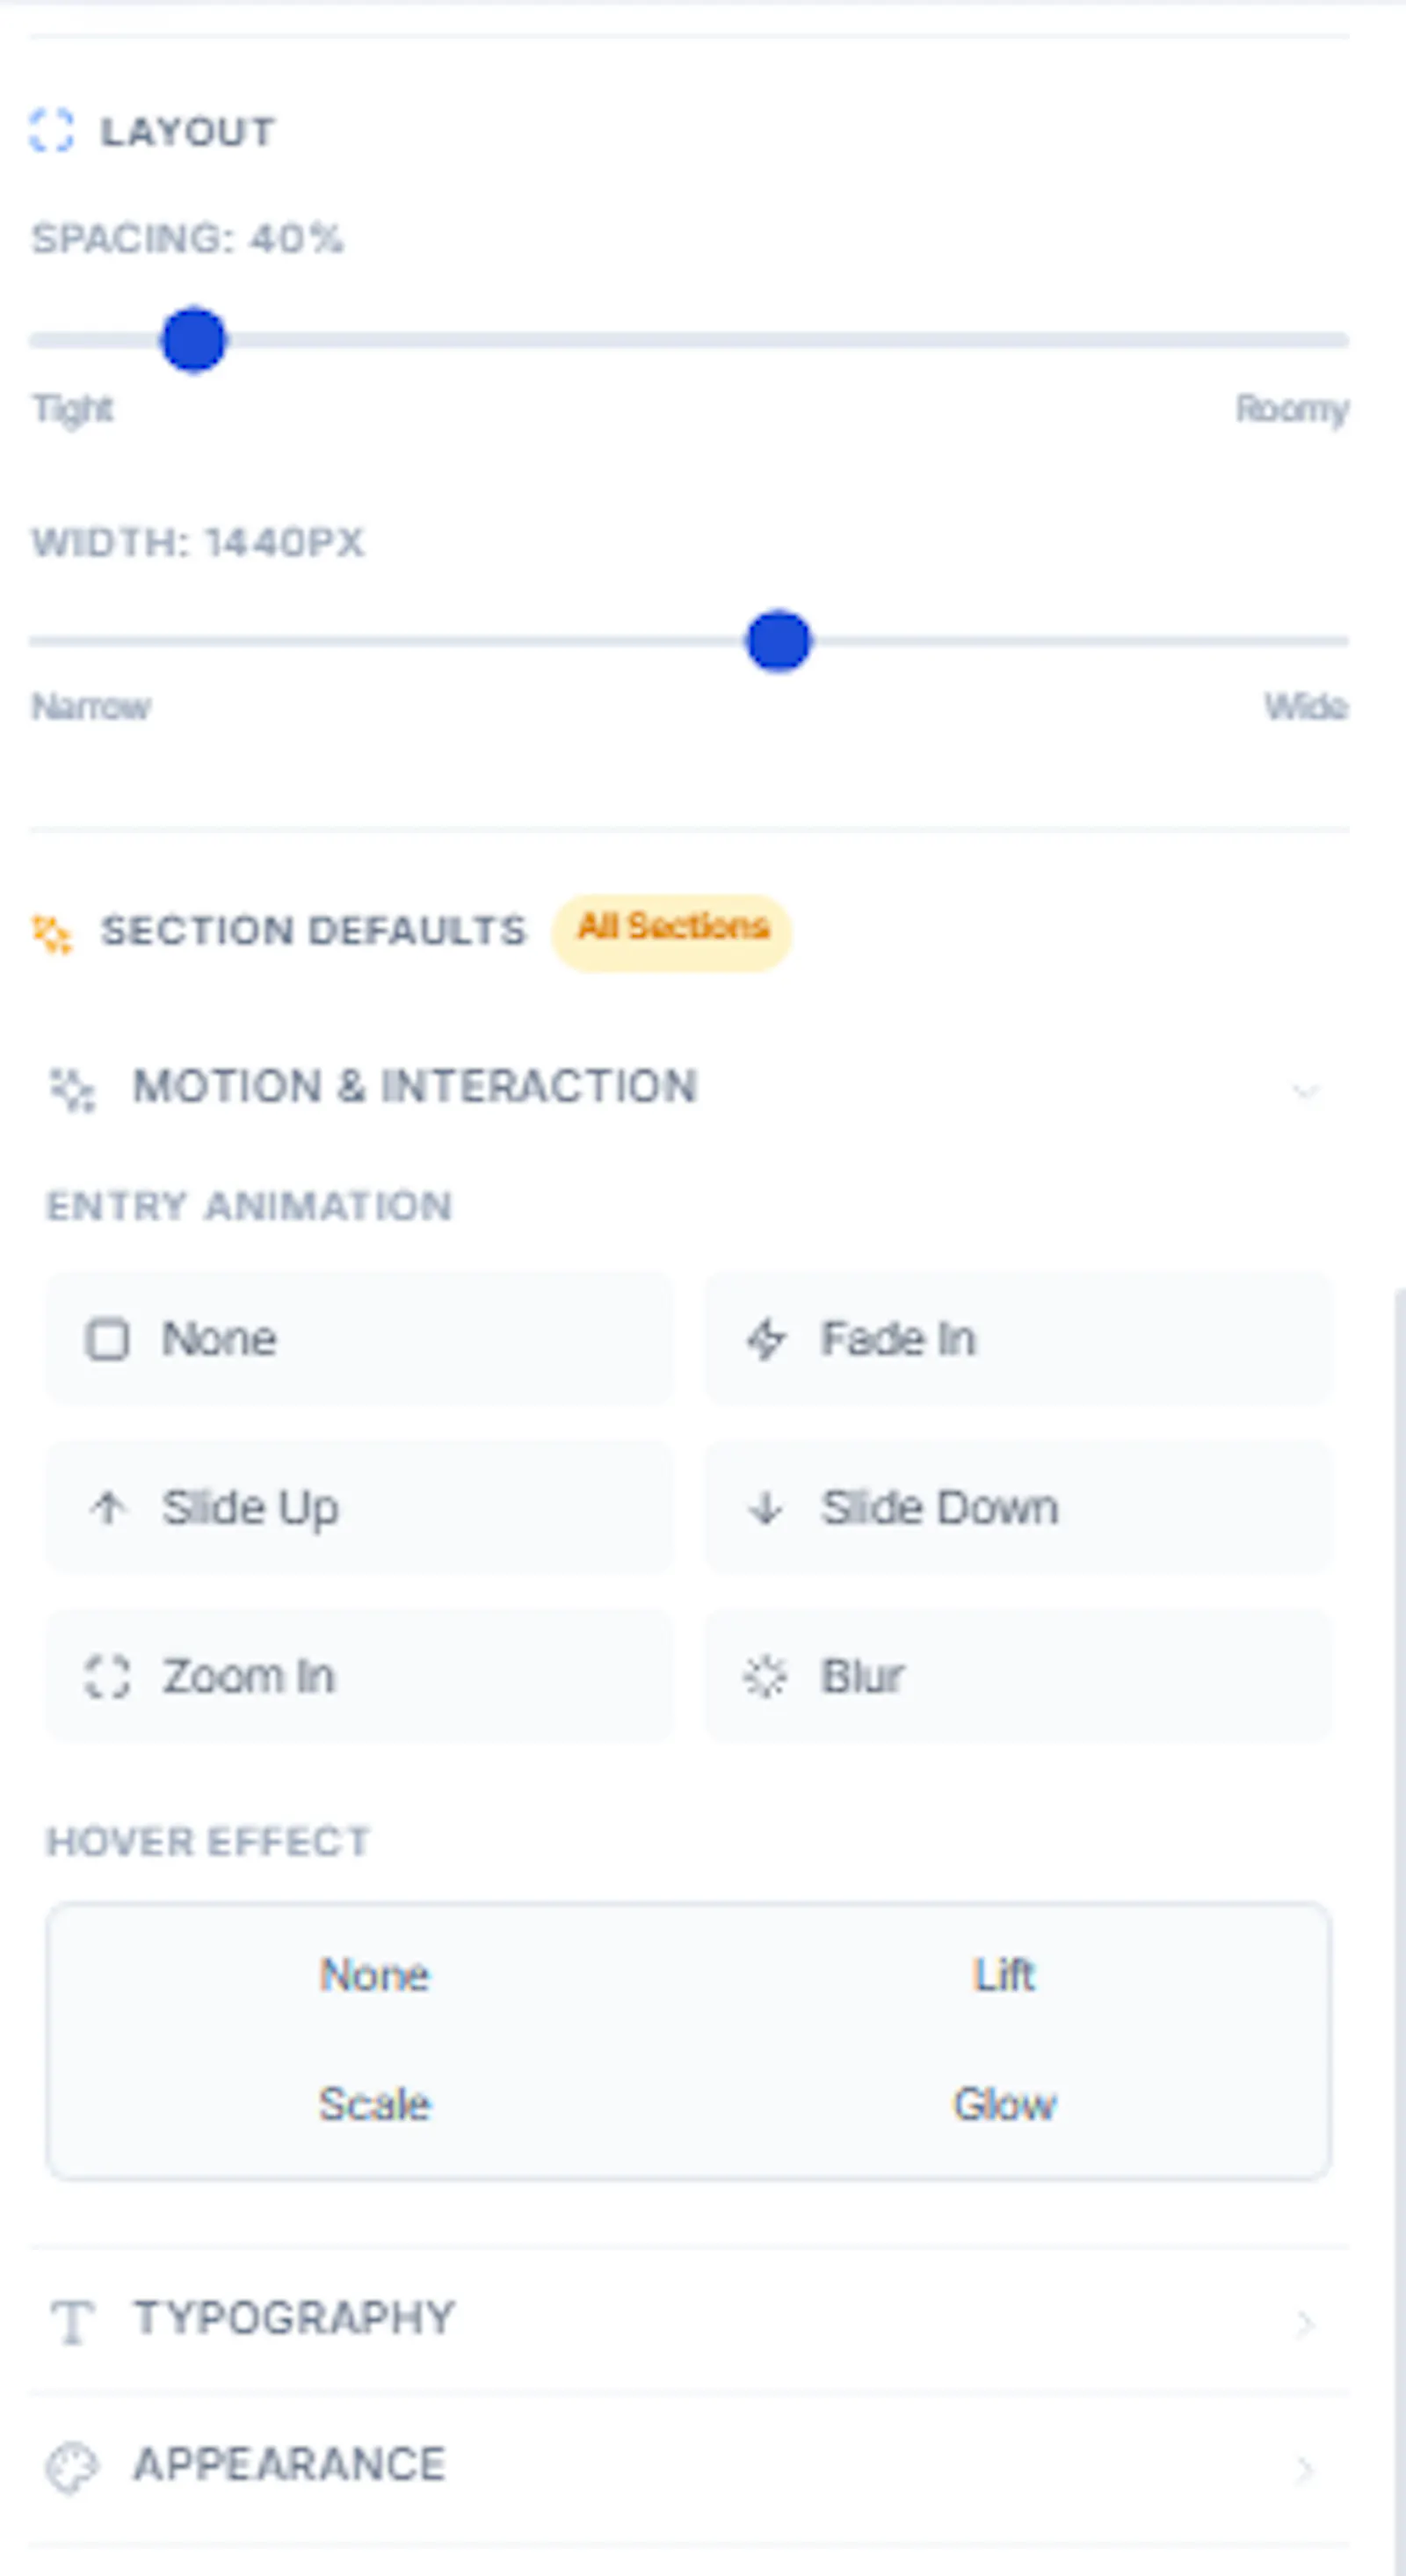The width and height of the screenshot is (1406, 2576).
Task: Click the Spacing slider handle
Action: coord(194,340)
